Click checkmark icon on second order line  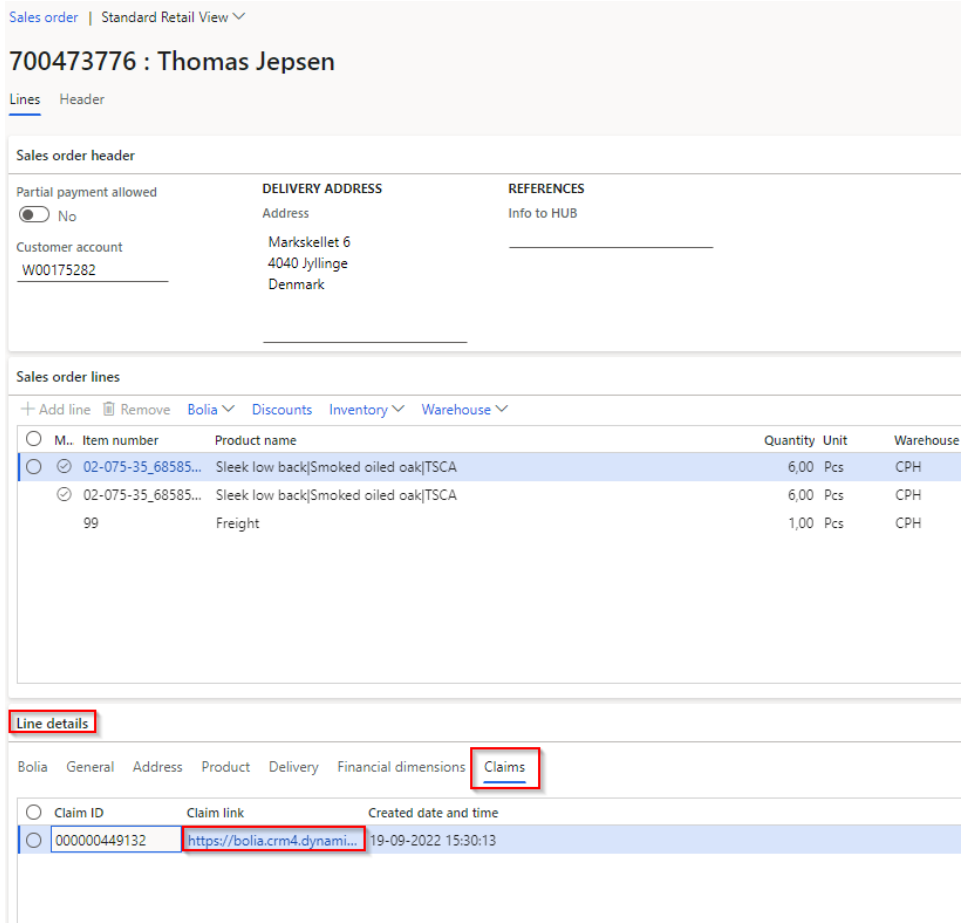64,495
